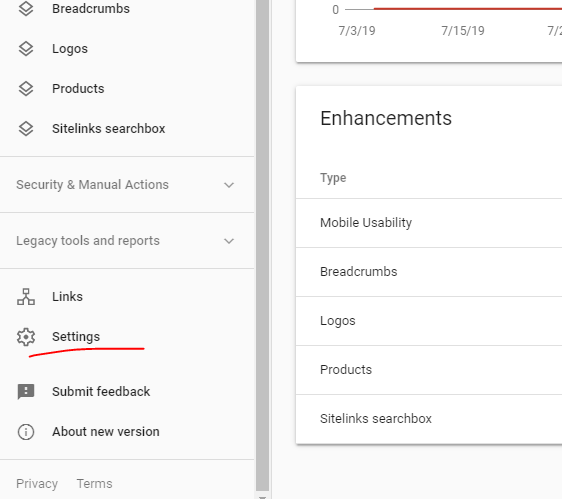Click the Sitelinks searchbox layers icon
Screen dimensions: 562x499
(26, 129)
